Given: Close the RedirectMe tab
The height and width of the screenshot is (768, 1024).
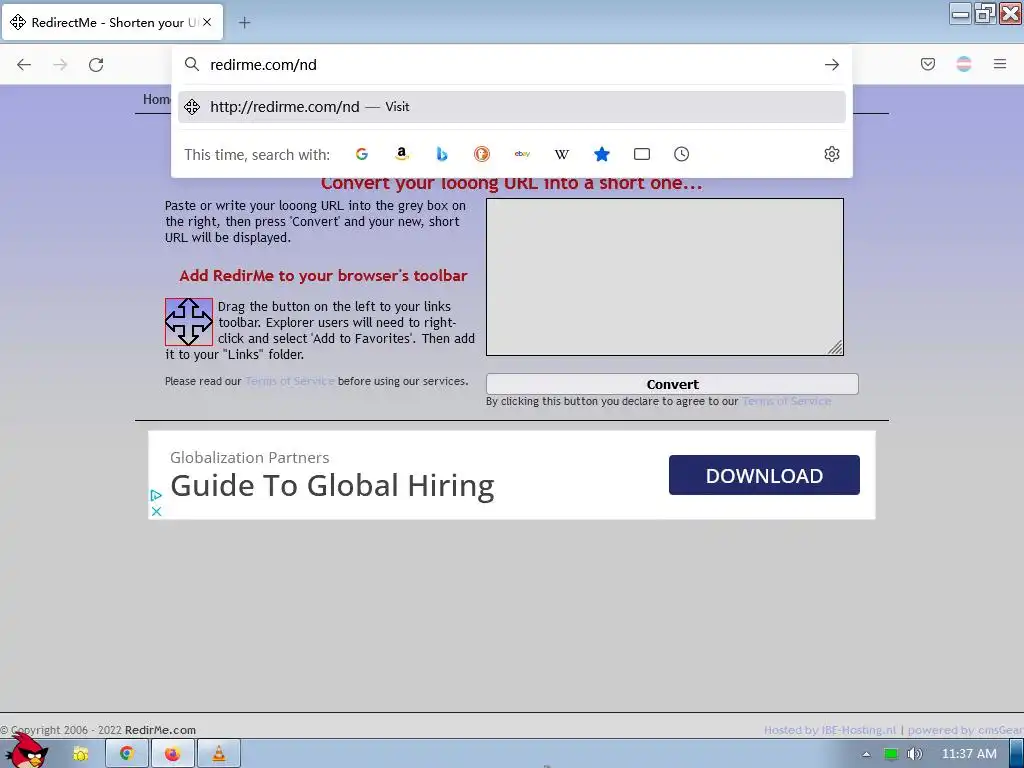Looking at the screenshot, I should 207,22.
